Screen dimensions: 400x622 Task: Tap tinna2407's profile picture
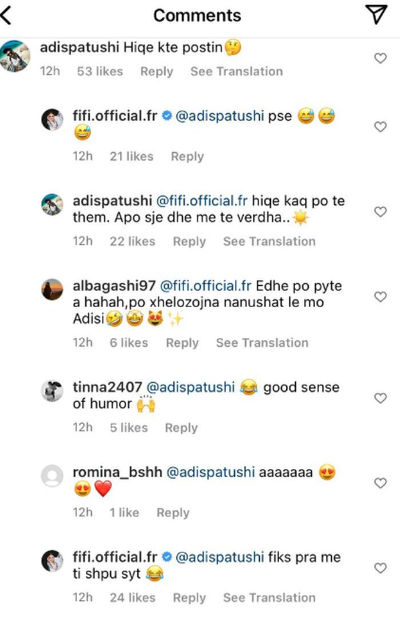(x=52, y=391)
